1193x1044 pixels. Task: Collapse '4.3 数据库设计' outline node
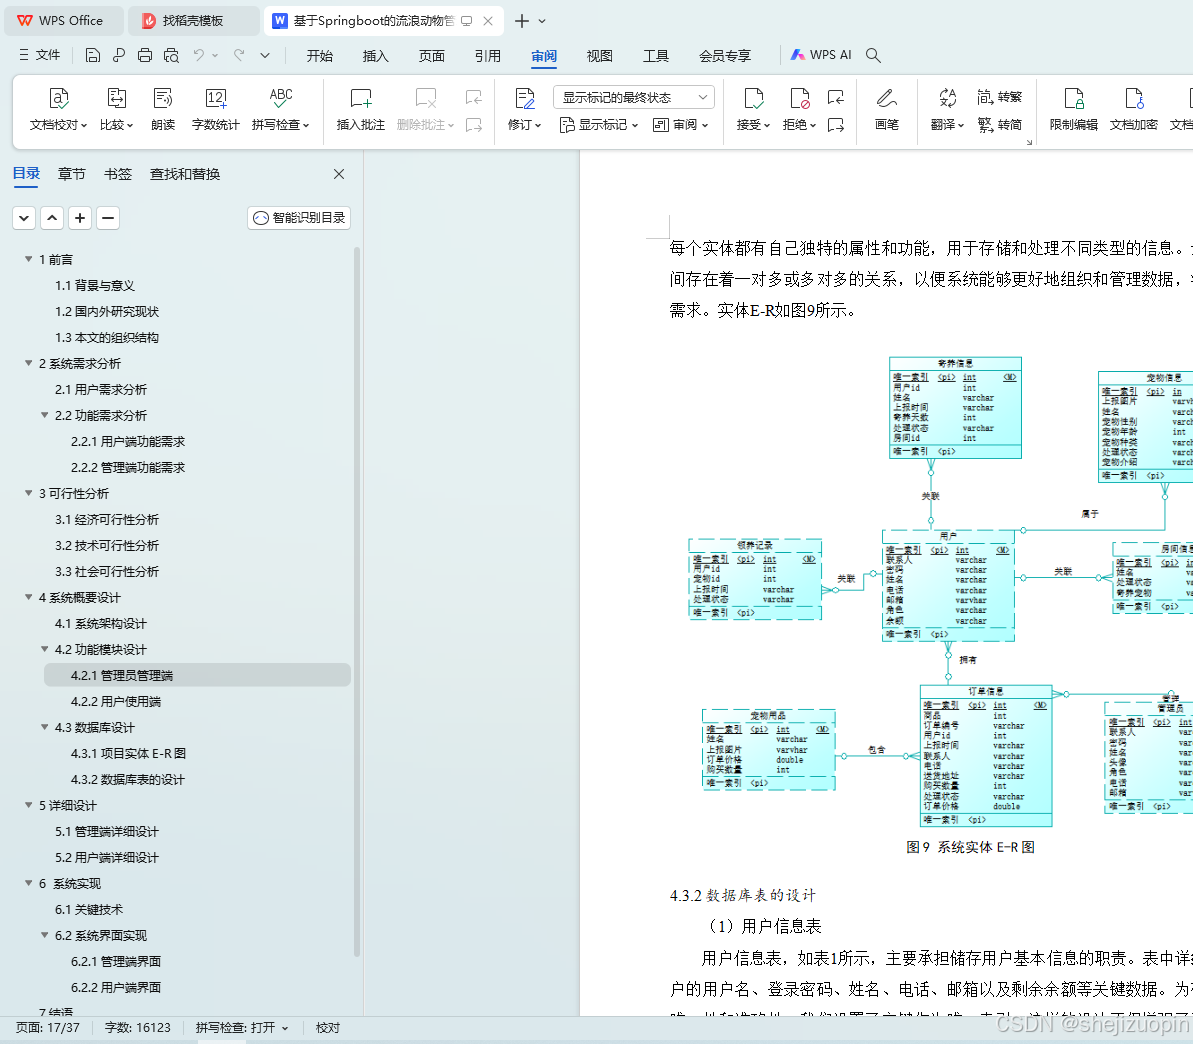[x=44, y=727]
